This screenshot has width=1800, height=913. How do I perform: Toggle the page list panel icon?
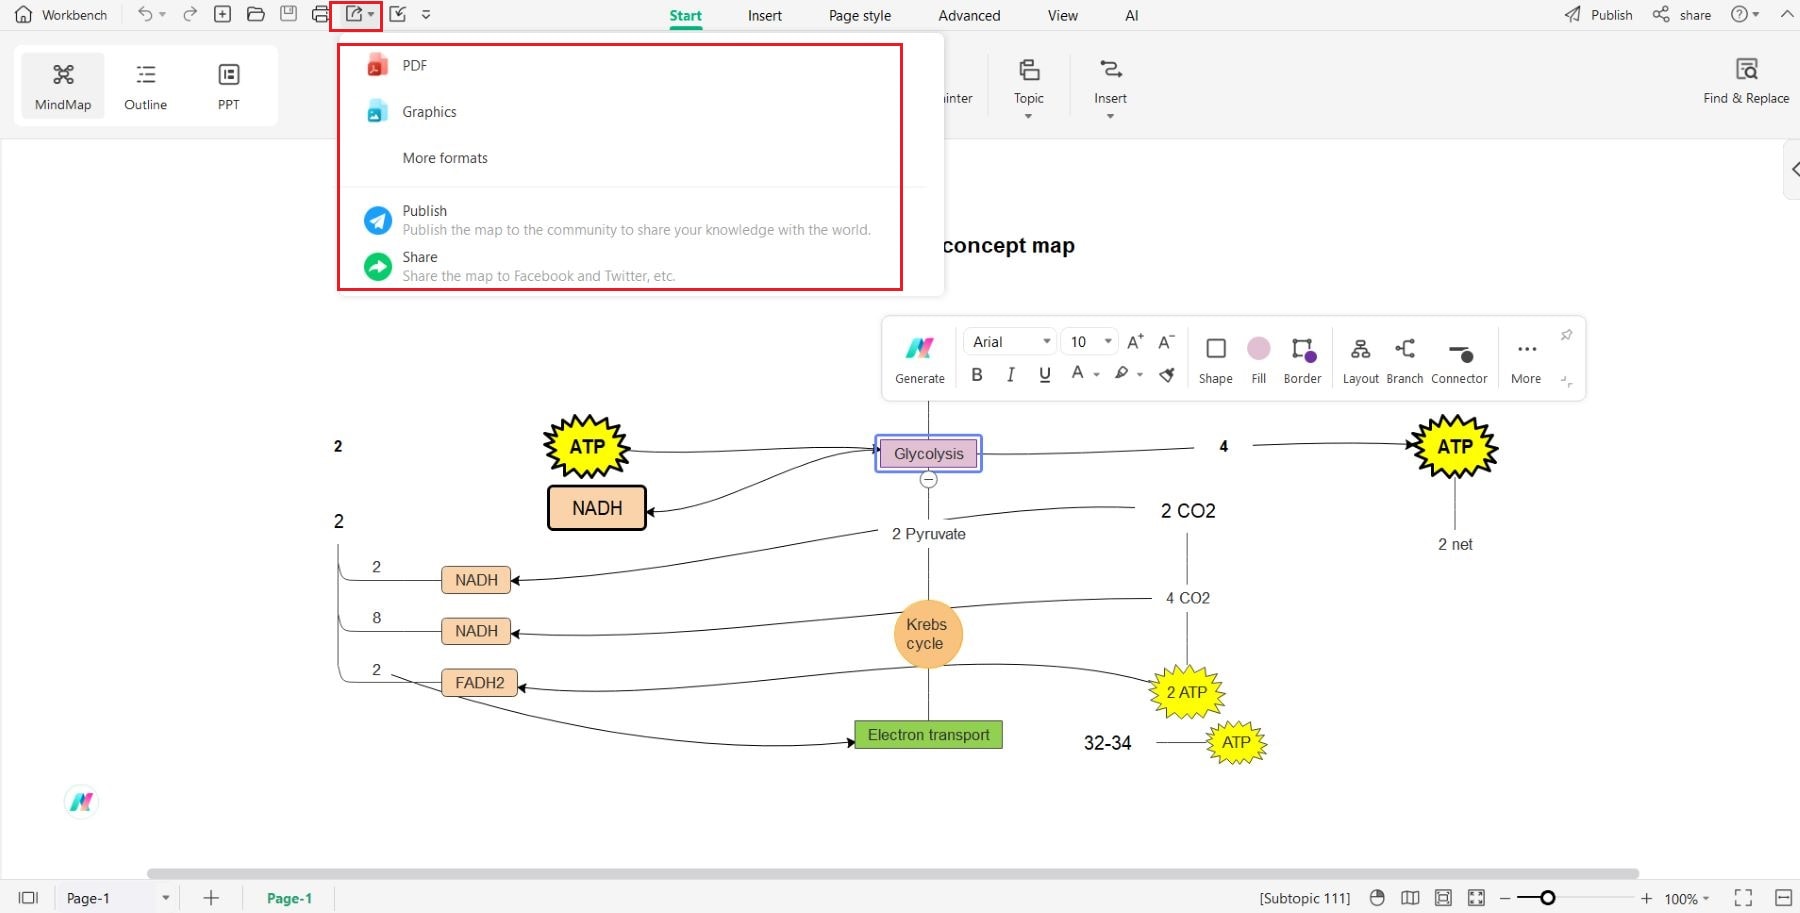[28, 898]
